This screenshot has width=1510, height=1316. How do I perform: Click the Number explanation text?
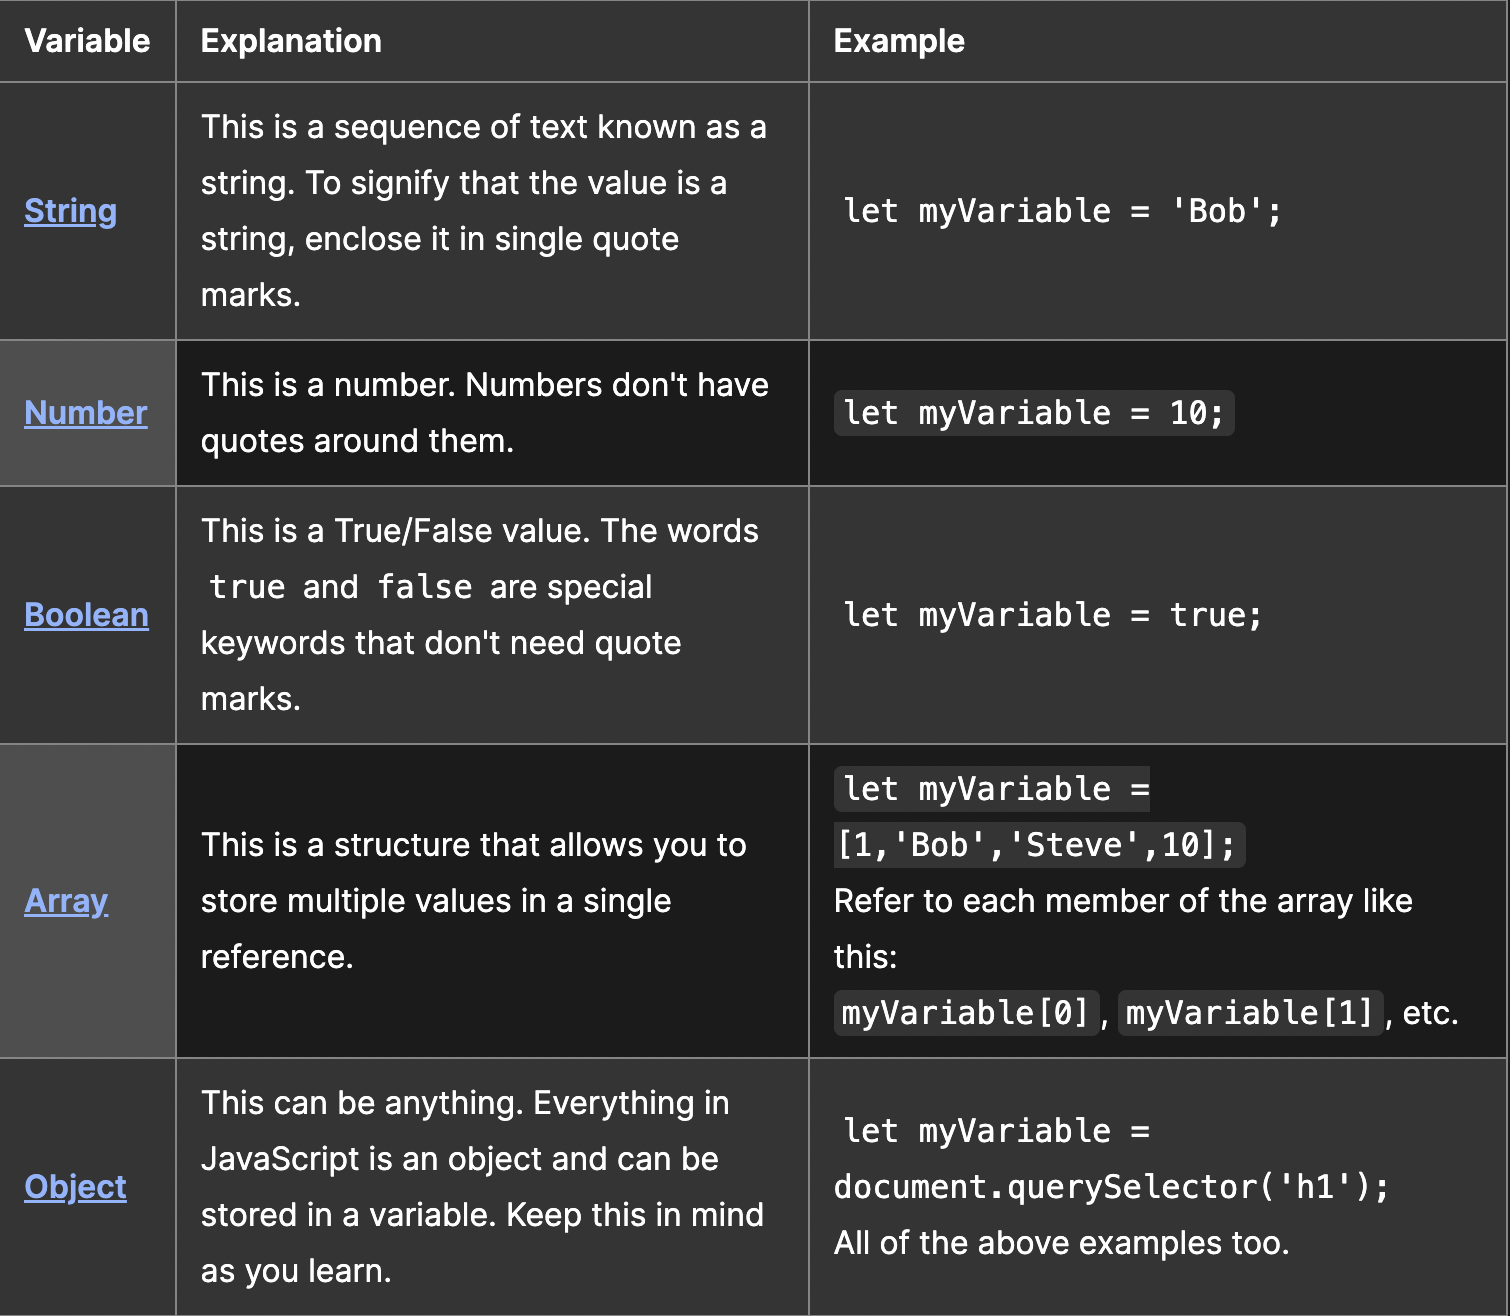click(x=484, y=413)
